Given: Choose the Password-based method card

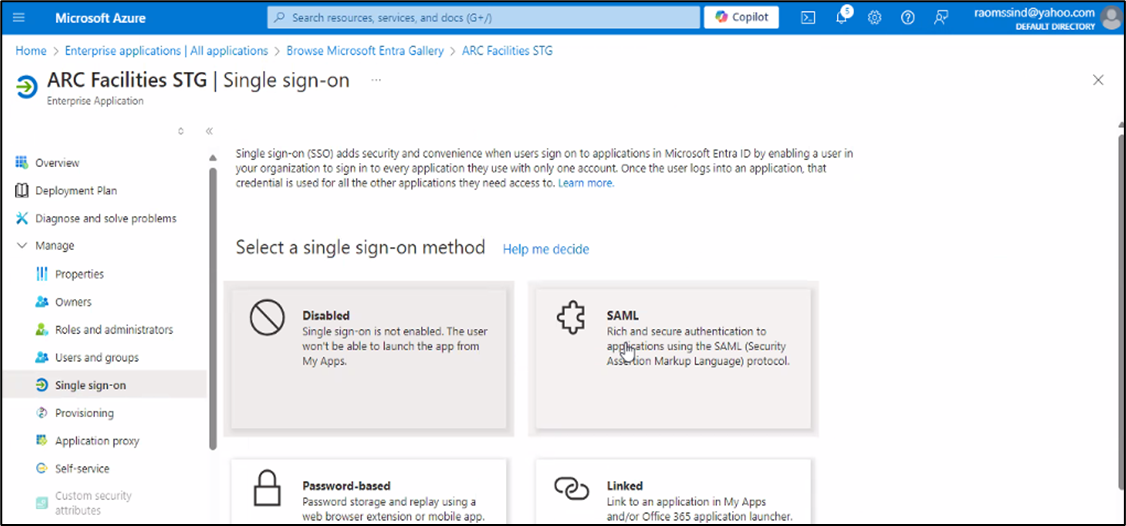Looking at the screenshot, I should tap(368, 493).
